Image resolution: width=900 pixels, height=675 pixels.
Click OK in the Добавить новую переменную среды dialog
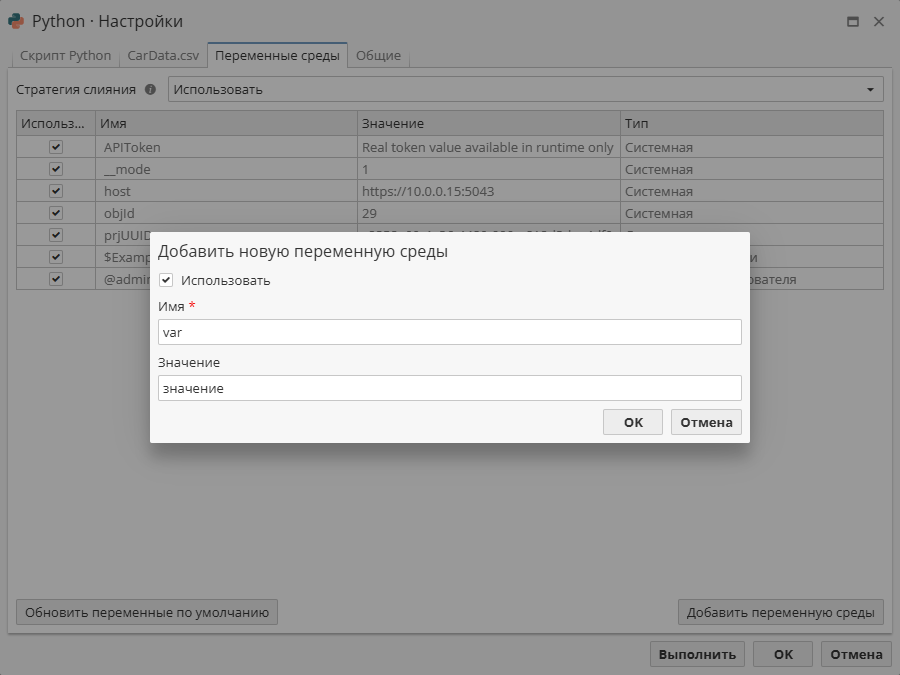pos(632,421)
